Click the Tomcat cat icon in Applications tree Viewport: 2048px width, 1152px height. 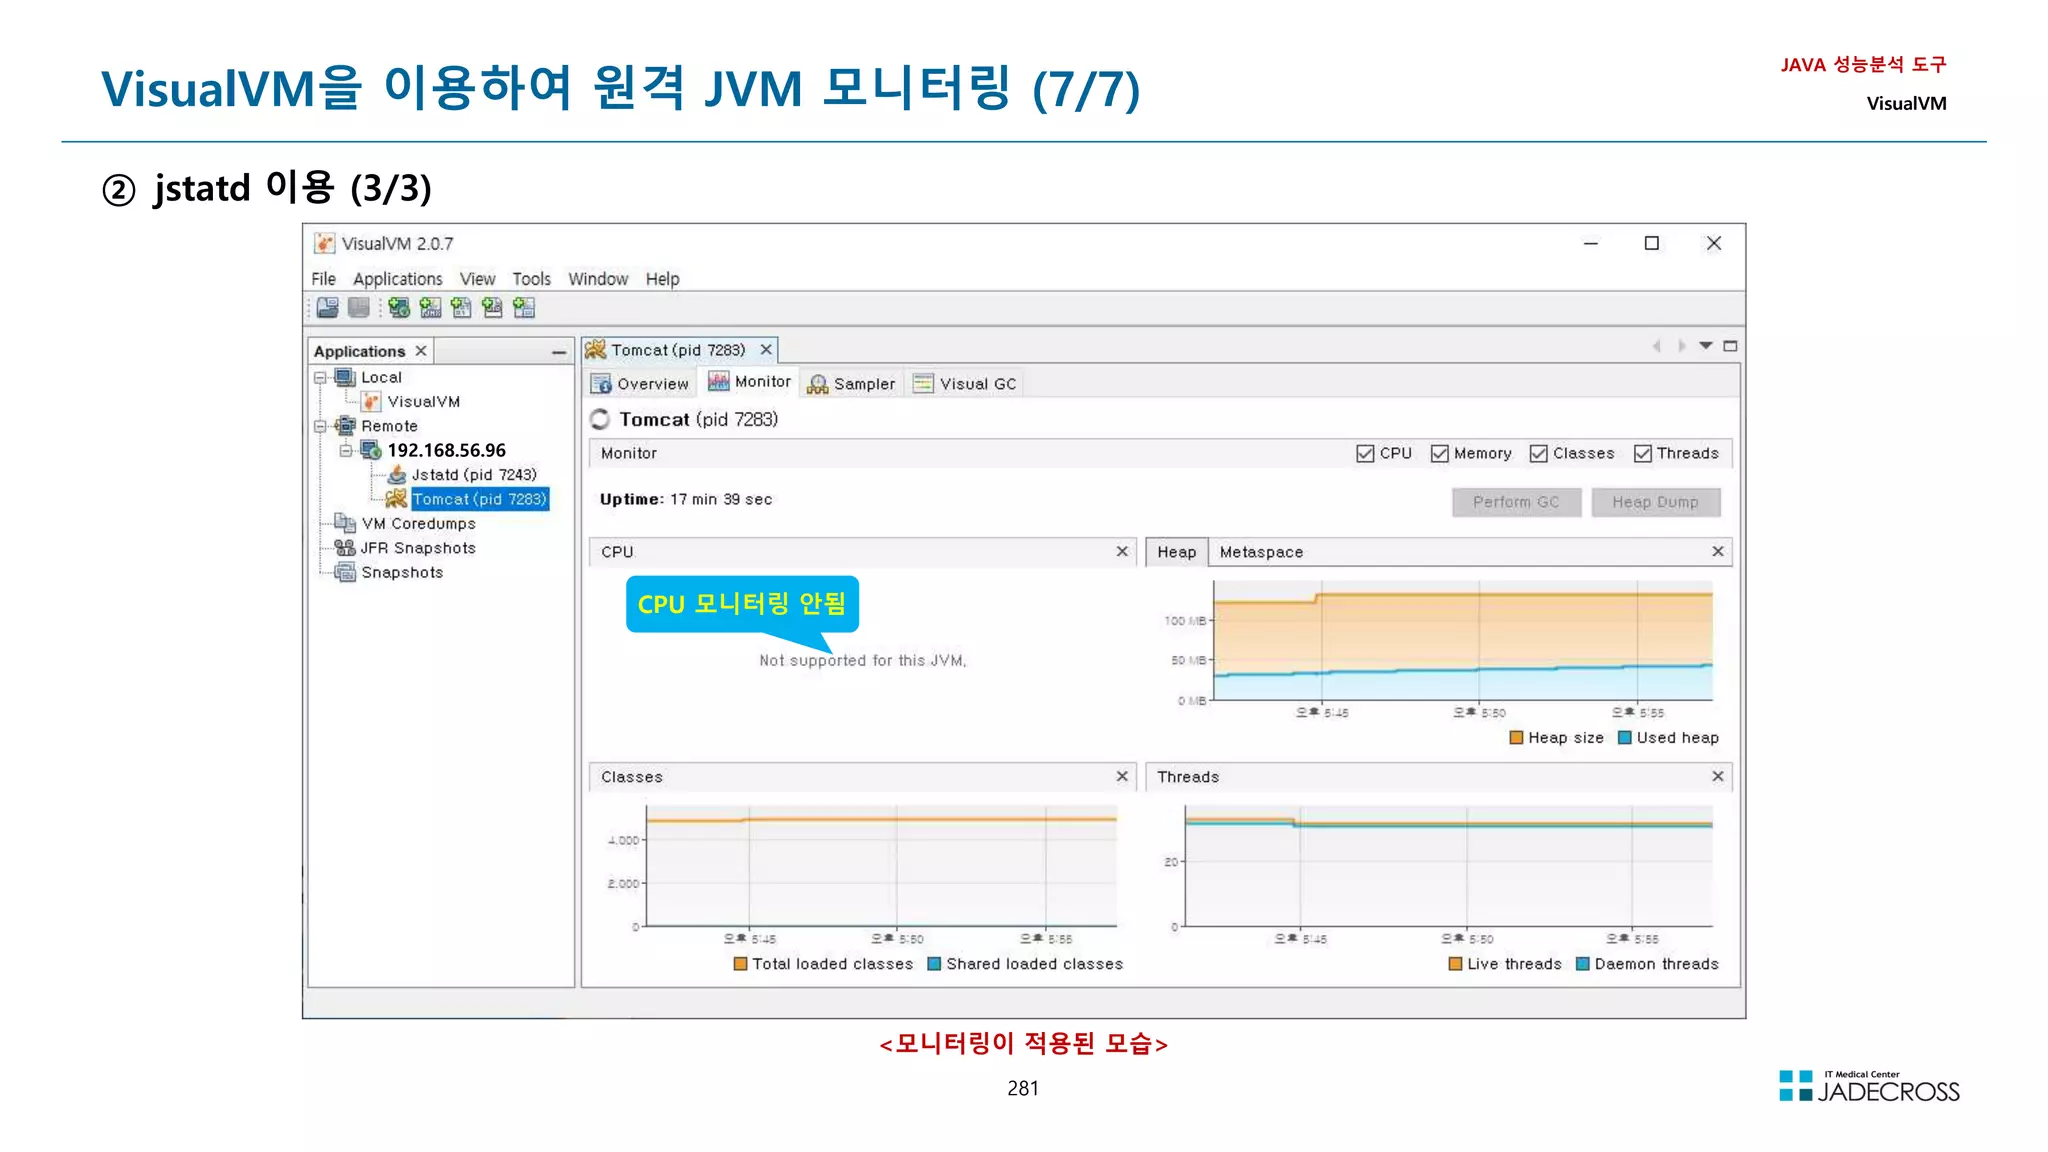click(x=397, y=498)
